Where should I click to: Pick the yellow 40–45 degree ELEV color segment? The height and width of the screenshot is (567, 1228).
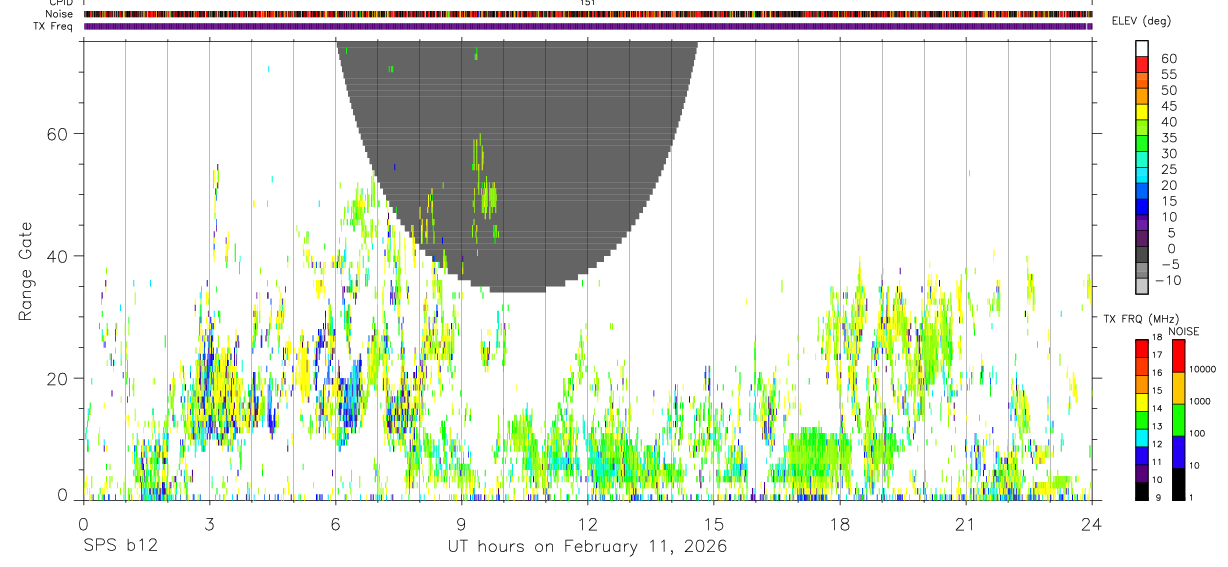1142,112
